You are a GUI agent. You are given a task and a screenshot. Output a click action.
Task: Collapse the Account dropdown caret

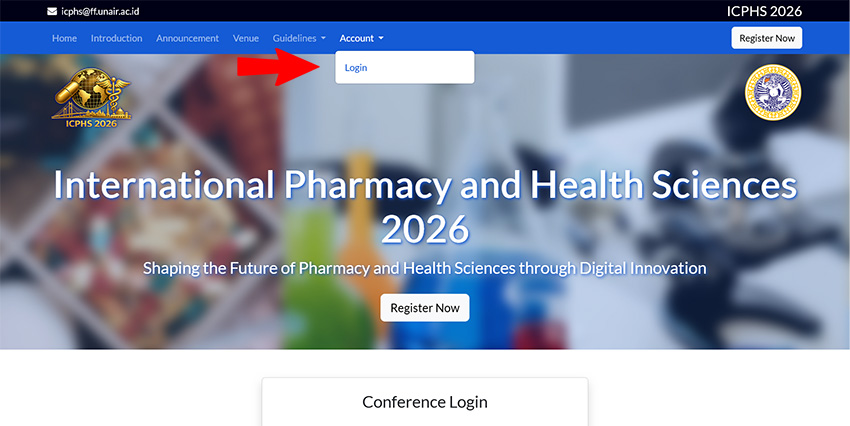click(x=381, y=38)
